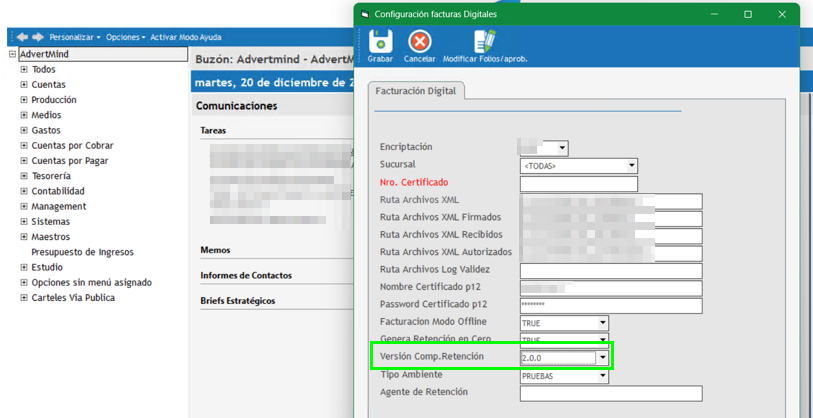Expand the Cuentas tree node
The image size is (813, 418).
click(x=24, y=85)
